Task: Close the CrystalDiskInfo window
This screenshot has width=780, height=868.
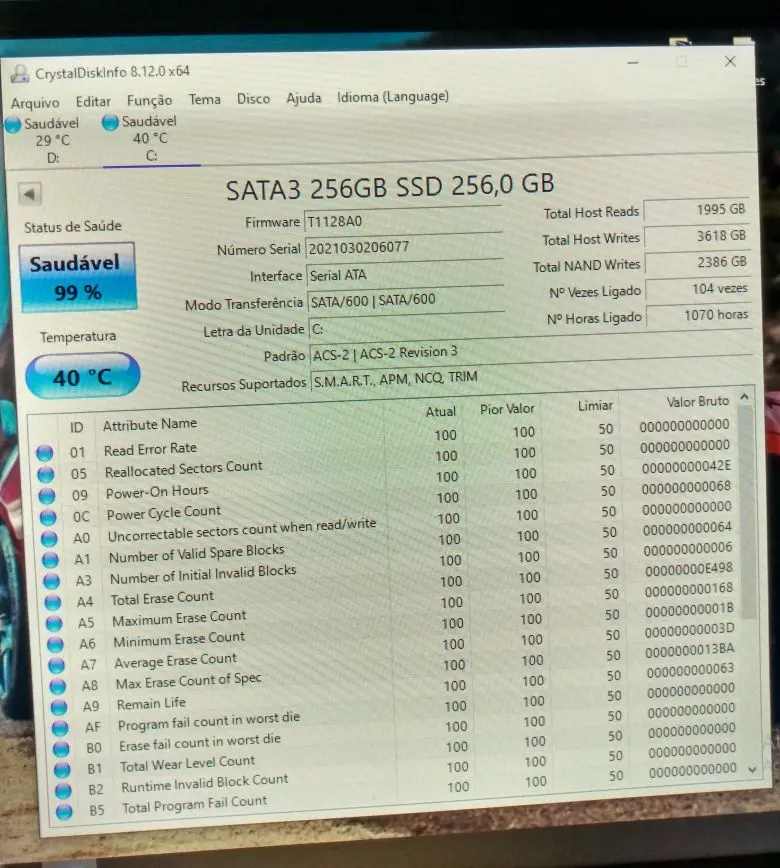Action: [x=730, y=61]
